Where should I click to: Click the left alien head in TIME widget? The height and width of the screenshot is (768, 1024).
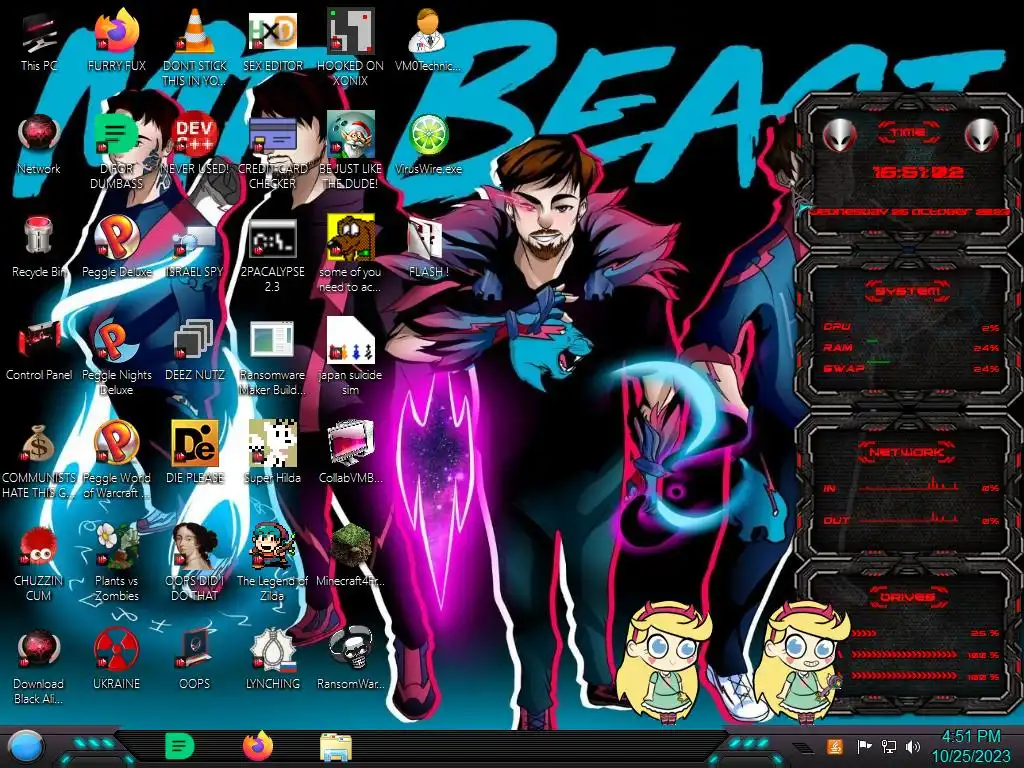tap(839, 136)
